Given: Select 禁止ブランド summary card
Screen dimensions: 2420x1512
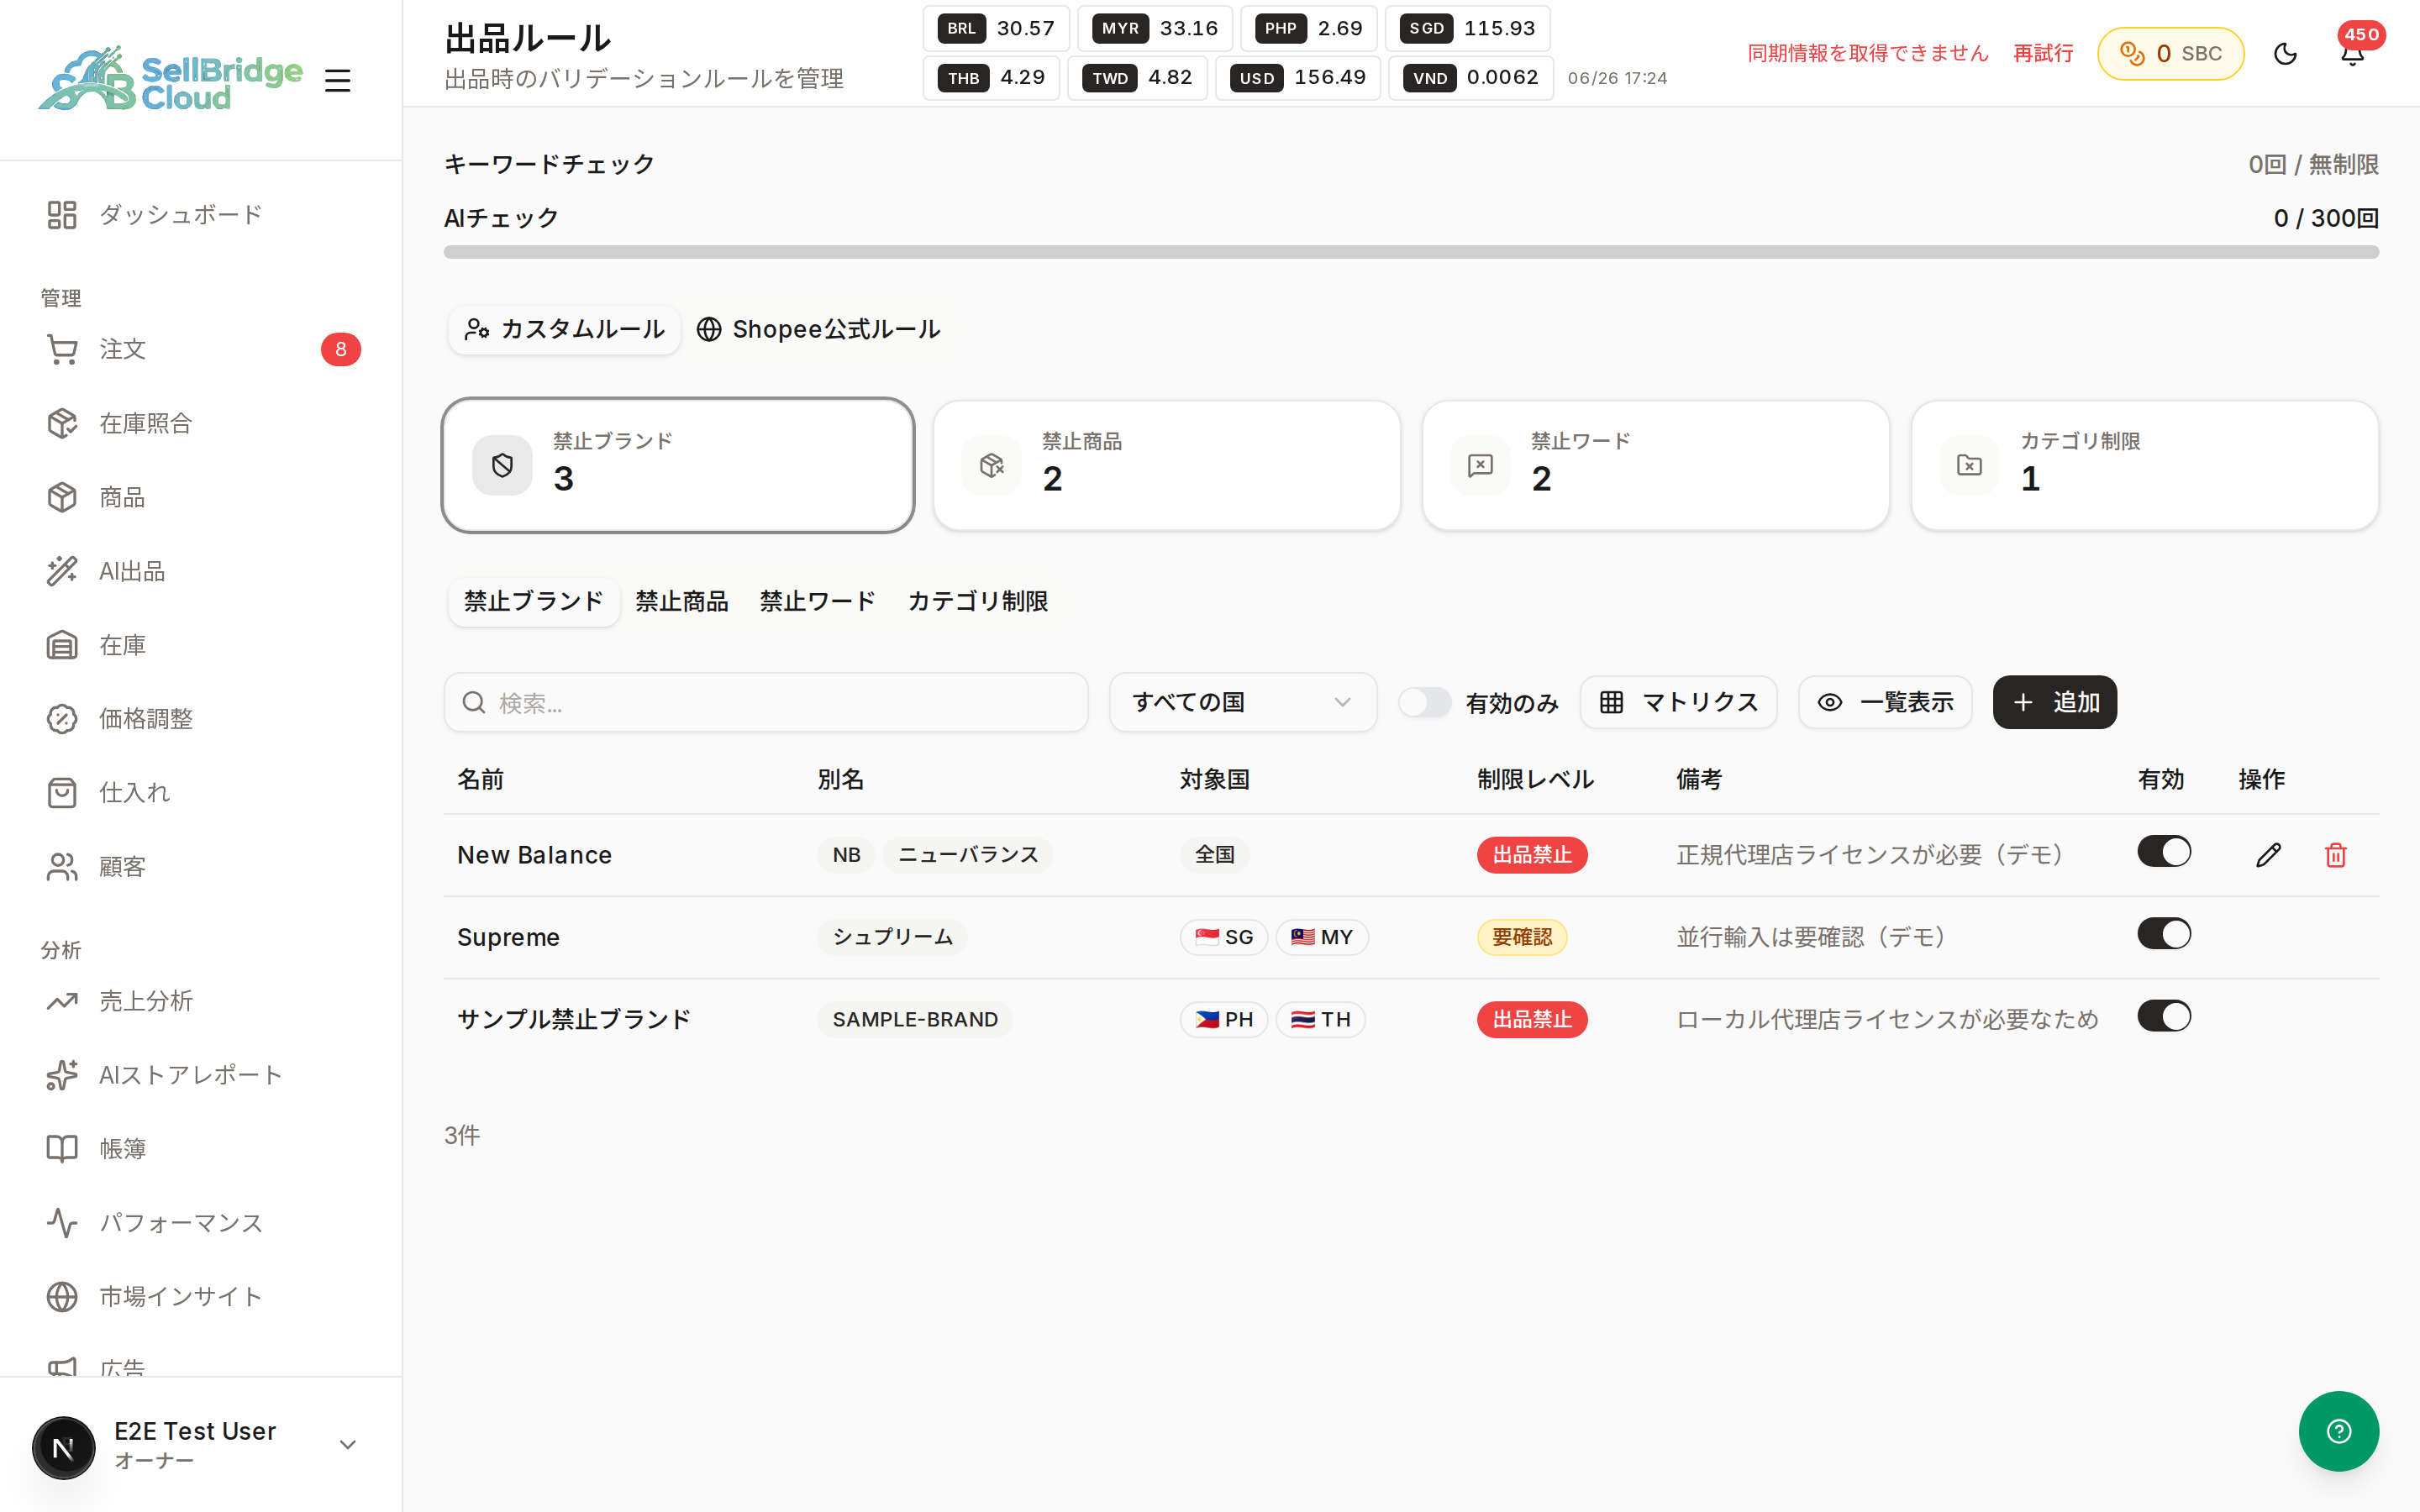Looking at the screenshot, I should point(678,465).
